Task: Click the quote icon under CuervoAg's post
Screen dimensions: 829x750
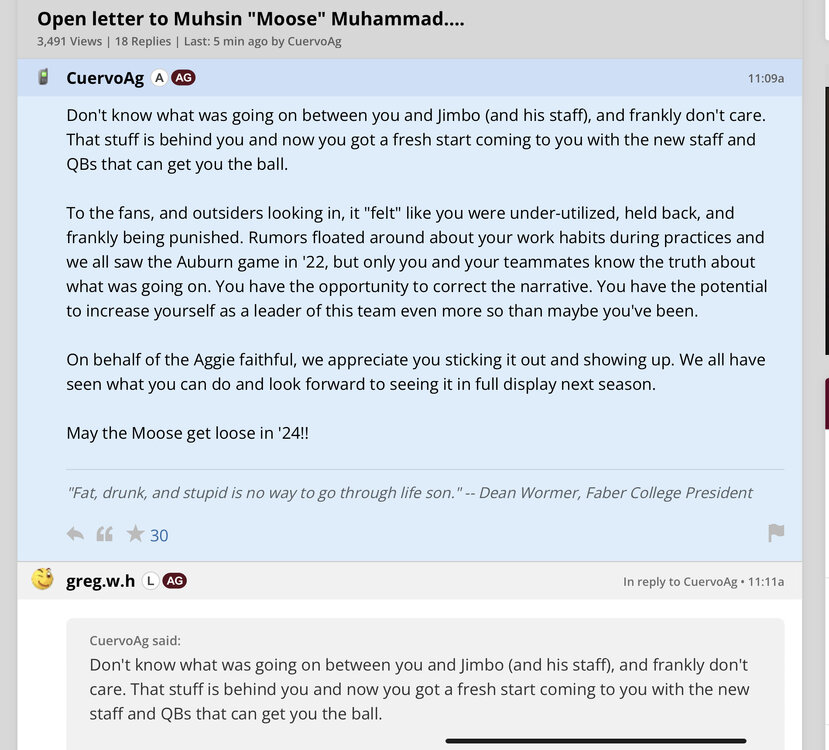Action: point(104,534)
